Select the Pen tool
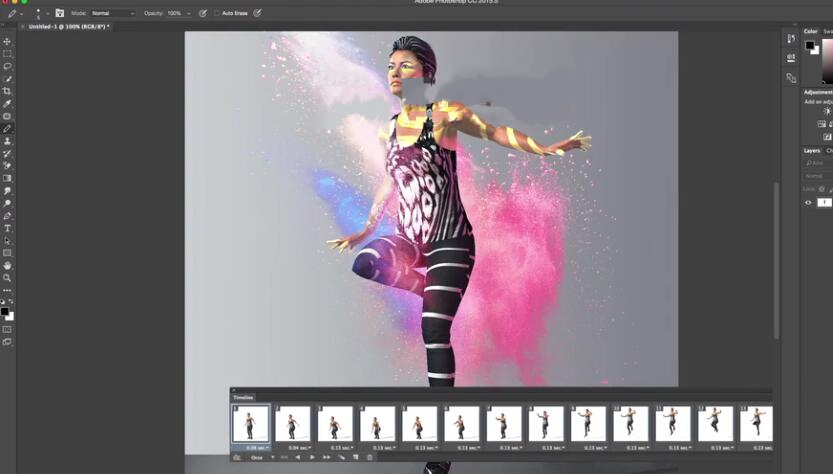 coord(7,216)
